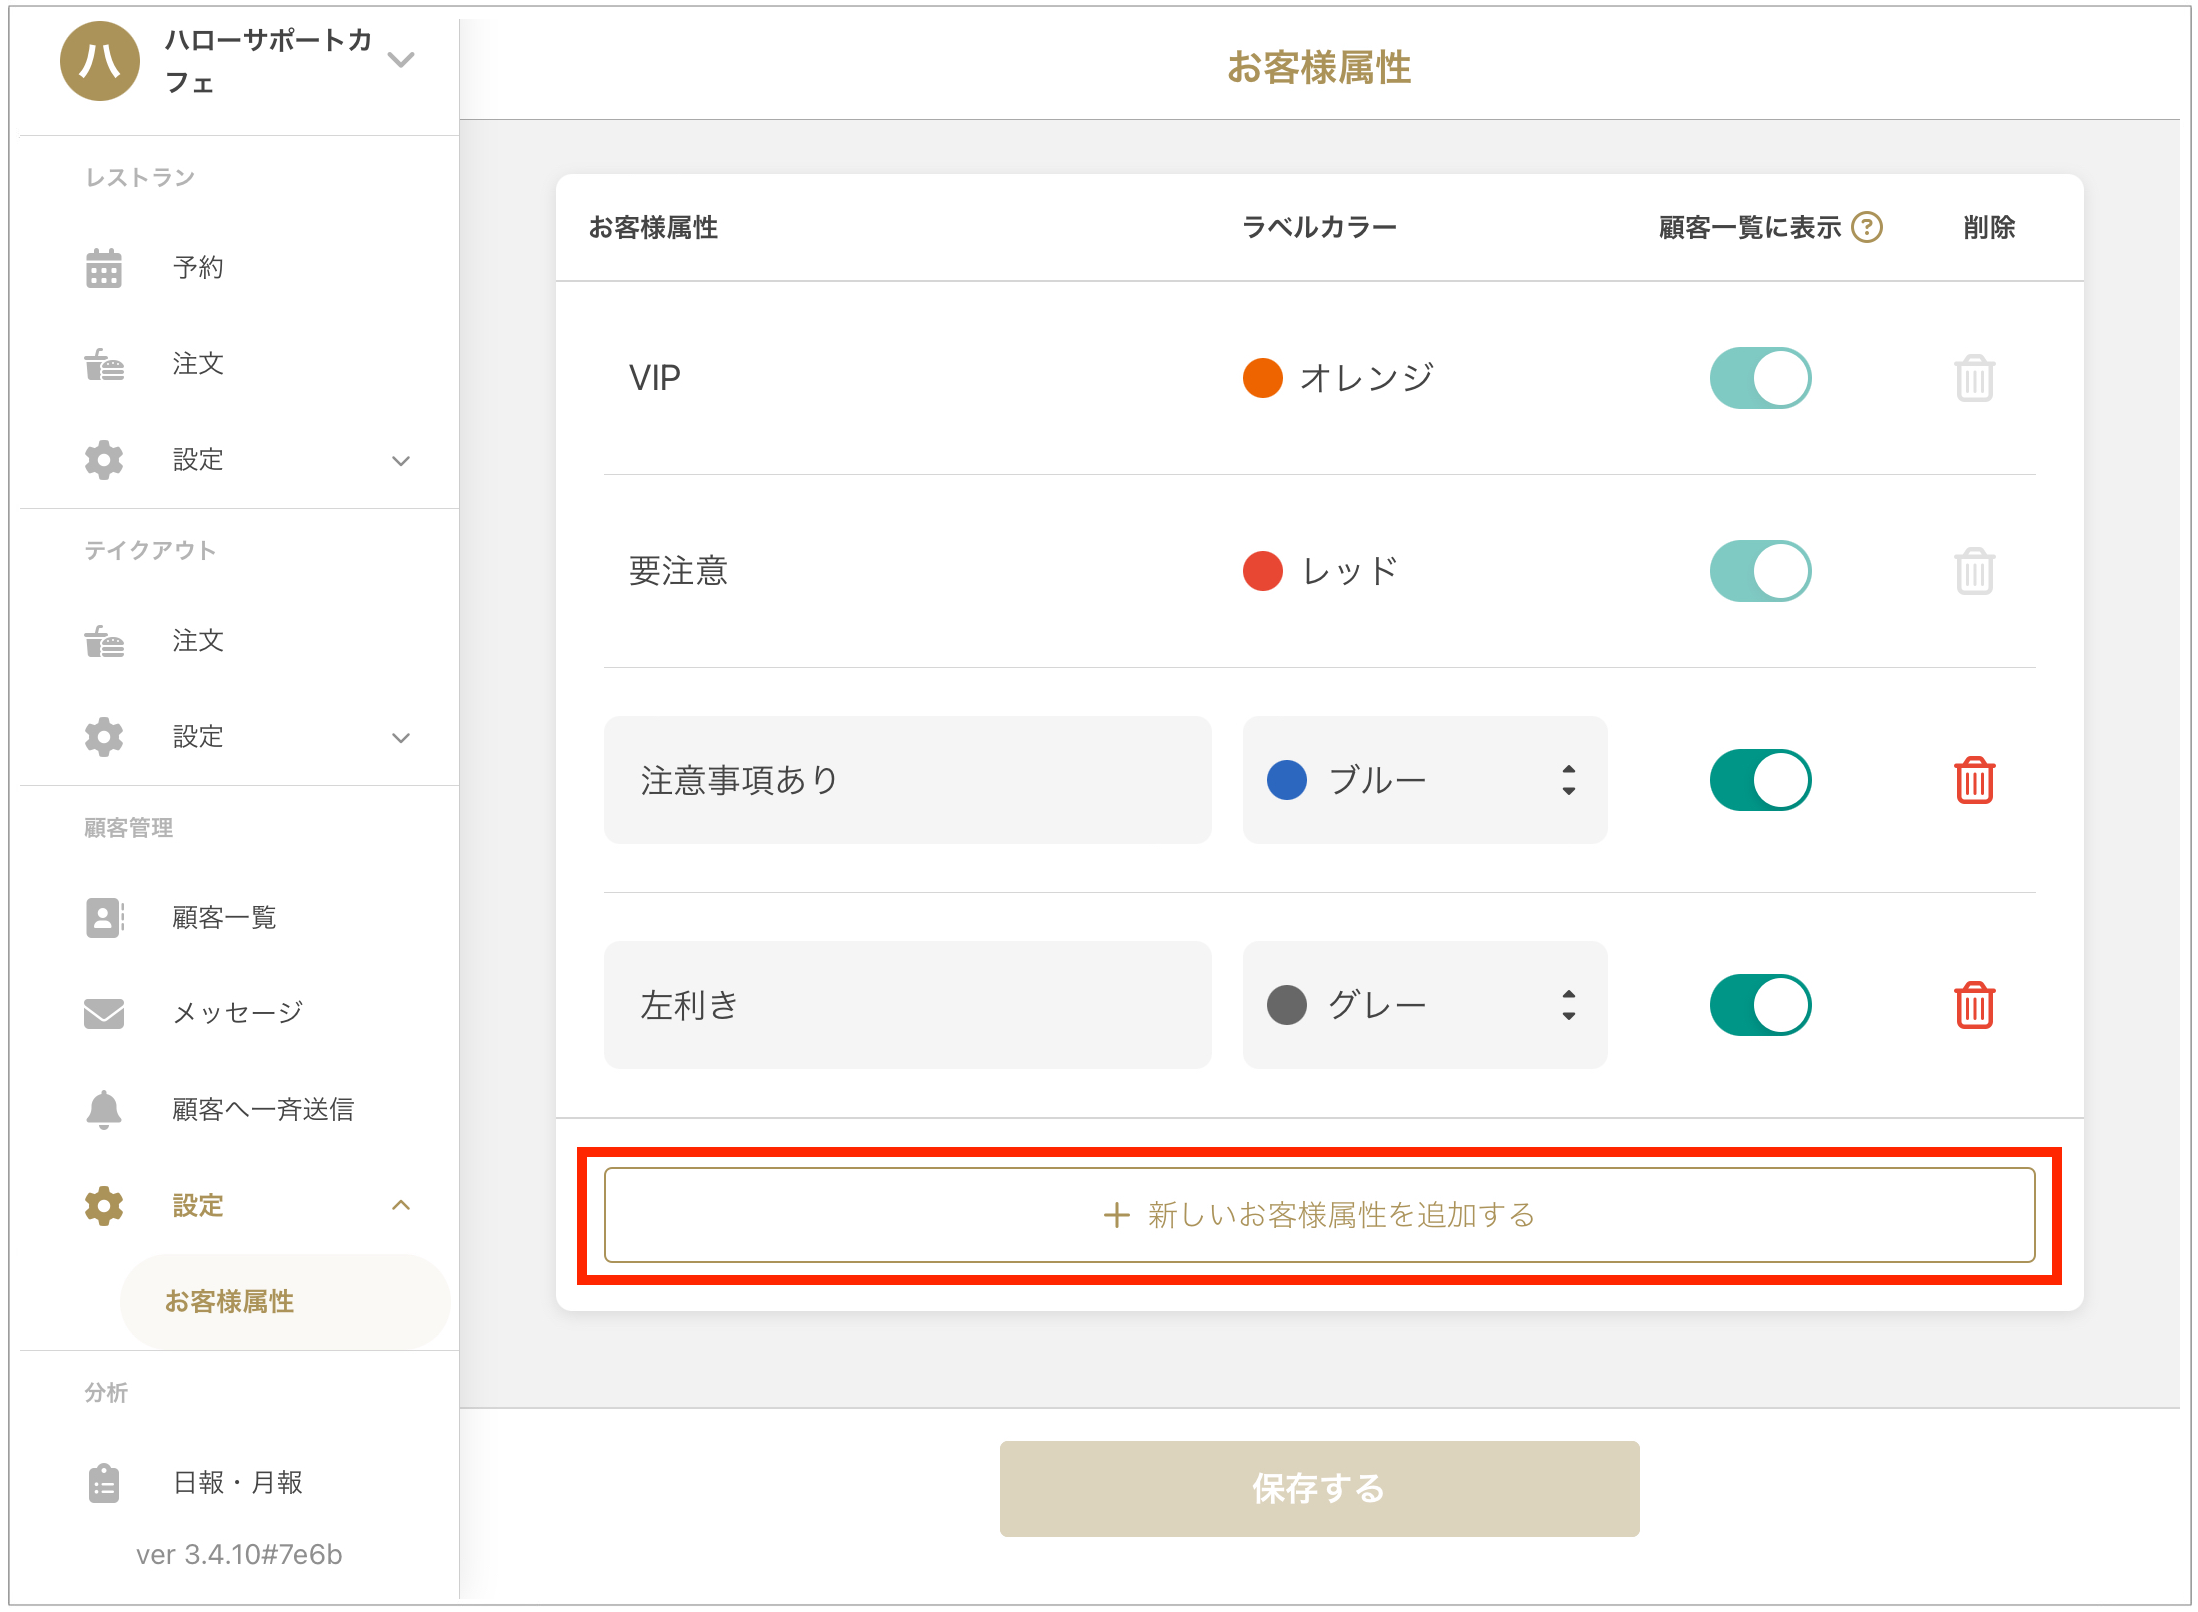The width and height of the screenshot is (2198, 1612).
Task: Open restaurant 予約 calendar icon
Action: 104,268
